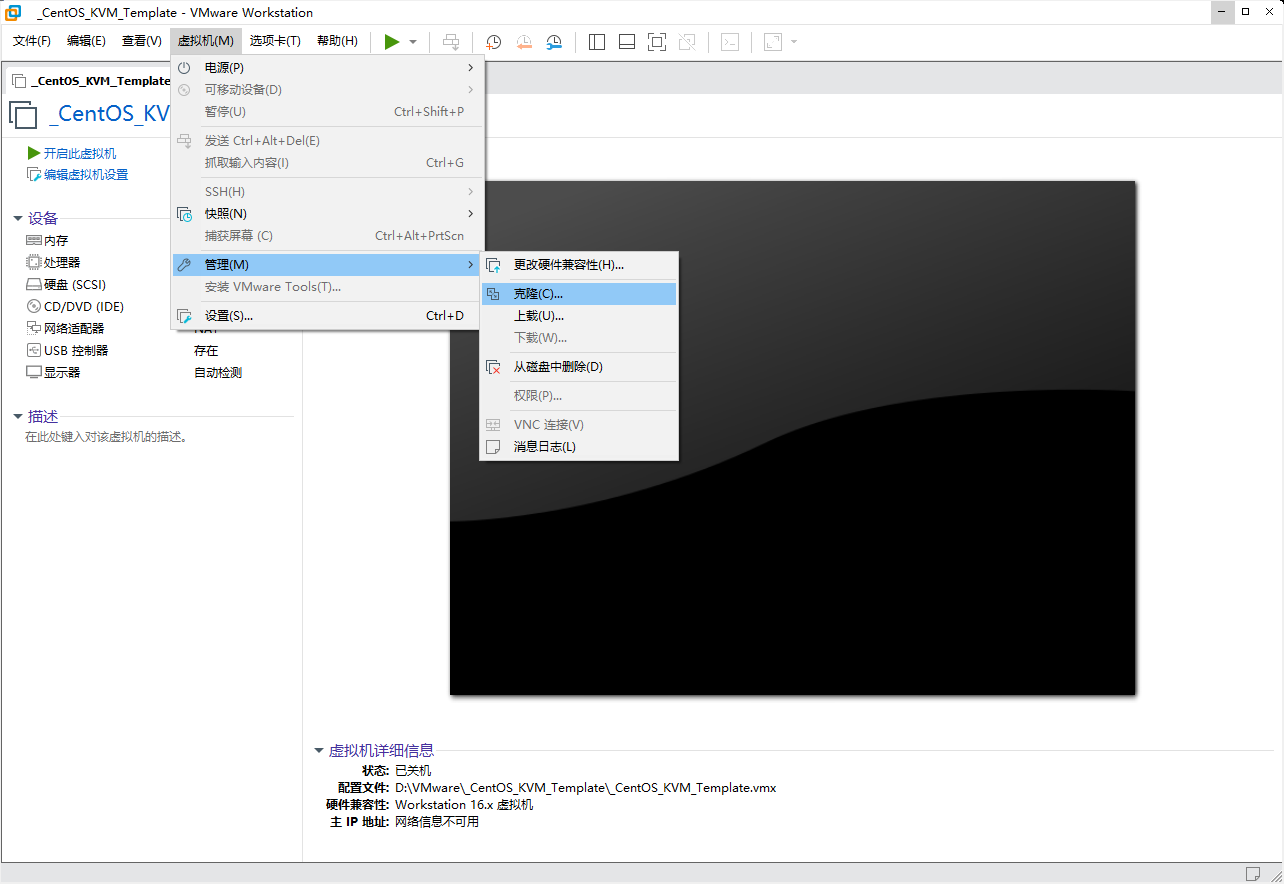1284x884 pixels.
Task: Toggle the thumbnail bar toolbar icon
Action: click(x=627, y=41)
